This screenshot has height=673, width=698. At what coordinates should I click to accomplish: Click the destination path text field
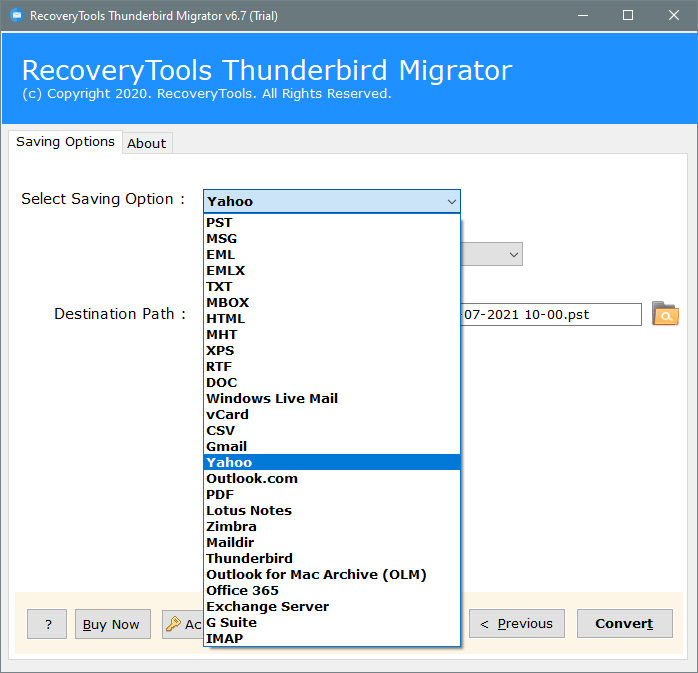[x=551, y=315]
